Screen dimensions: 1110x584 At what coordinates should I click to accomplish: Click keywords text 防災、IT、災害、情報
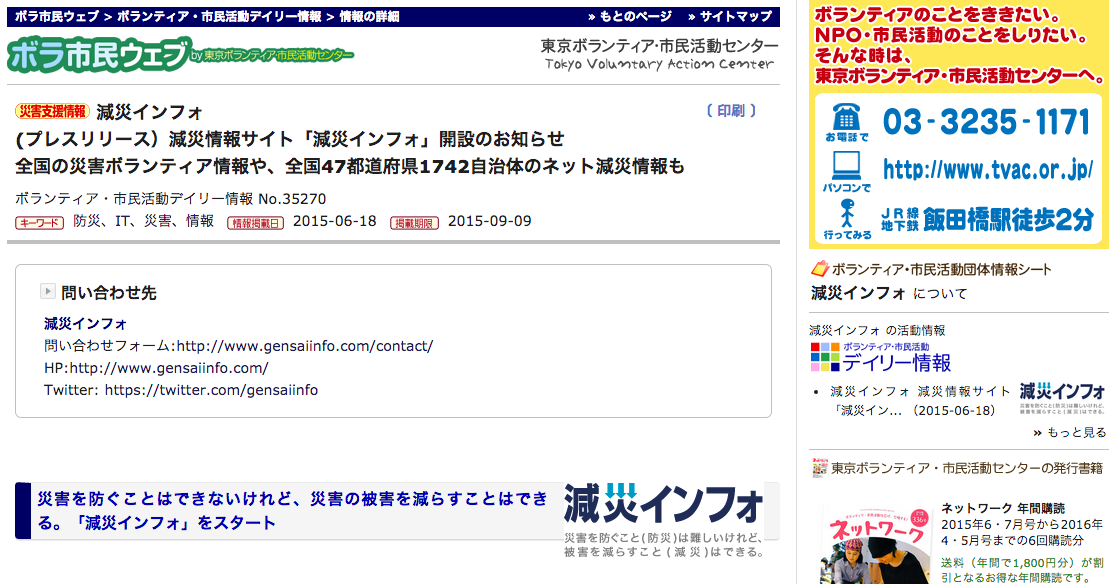tap(144, 222)
